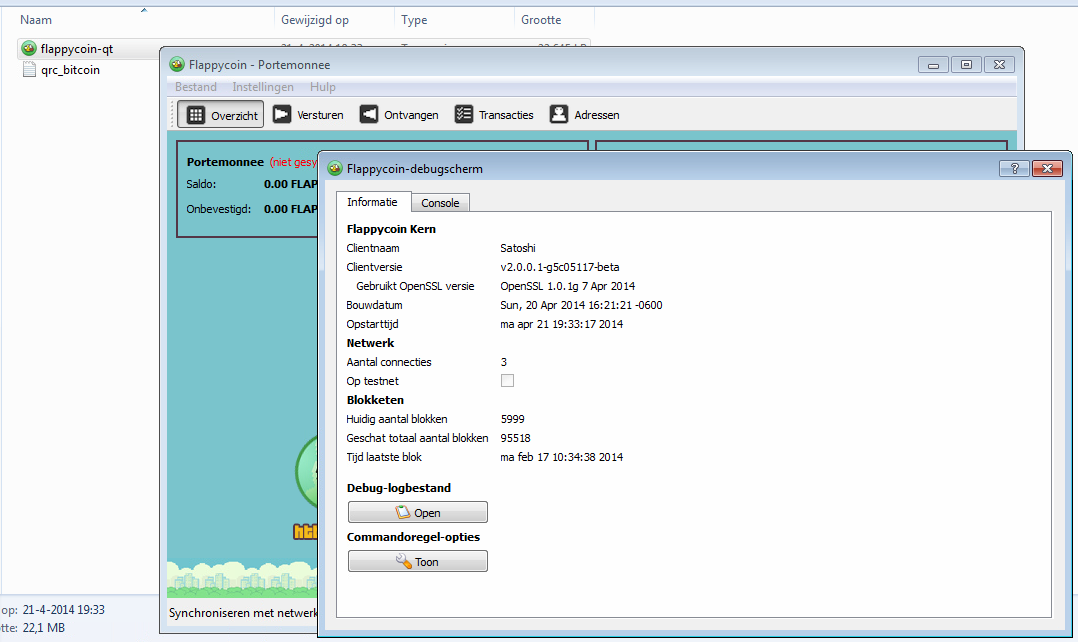This screenshot has height=642, width=1078.
Task: Click the Saldo 0.00 FLAP amount
Action: (x=291, y=184)
